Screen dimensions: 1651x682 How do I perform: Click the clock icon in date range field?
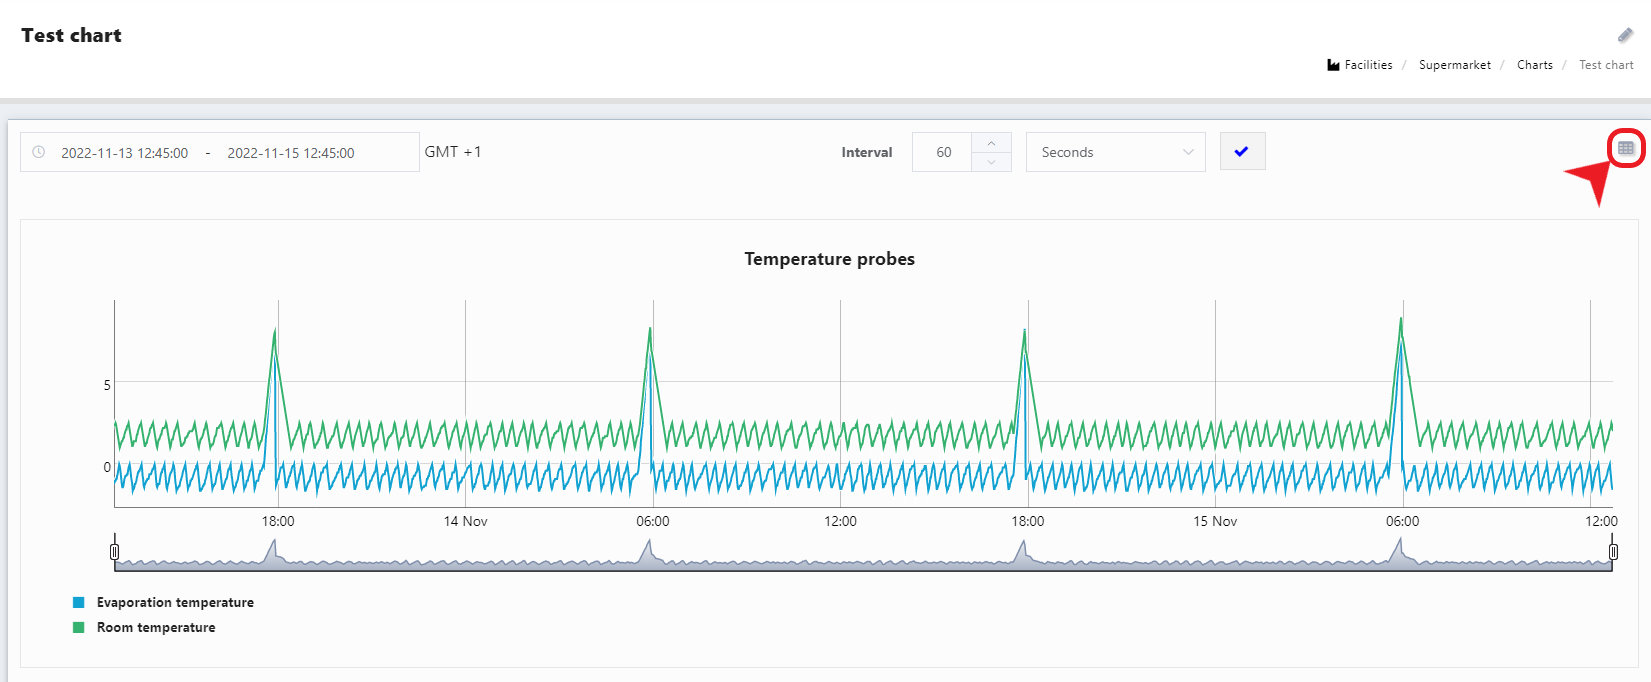[x=39, y=152]
